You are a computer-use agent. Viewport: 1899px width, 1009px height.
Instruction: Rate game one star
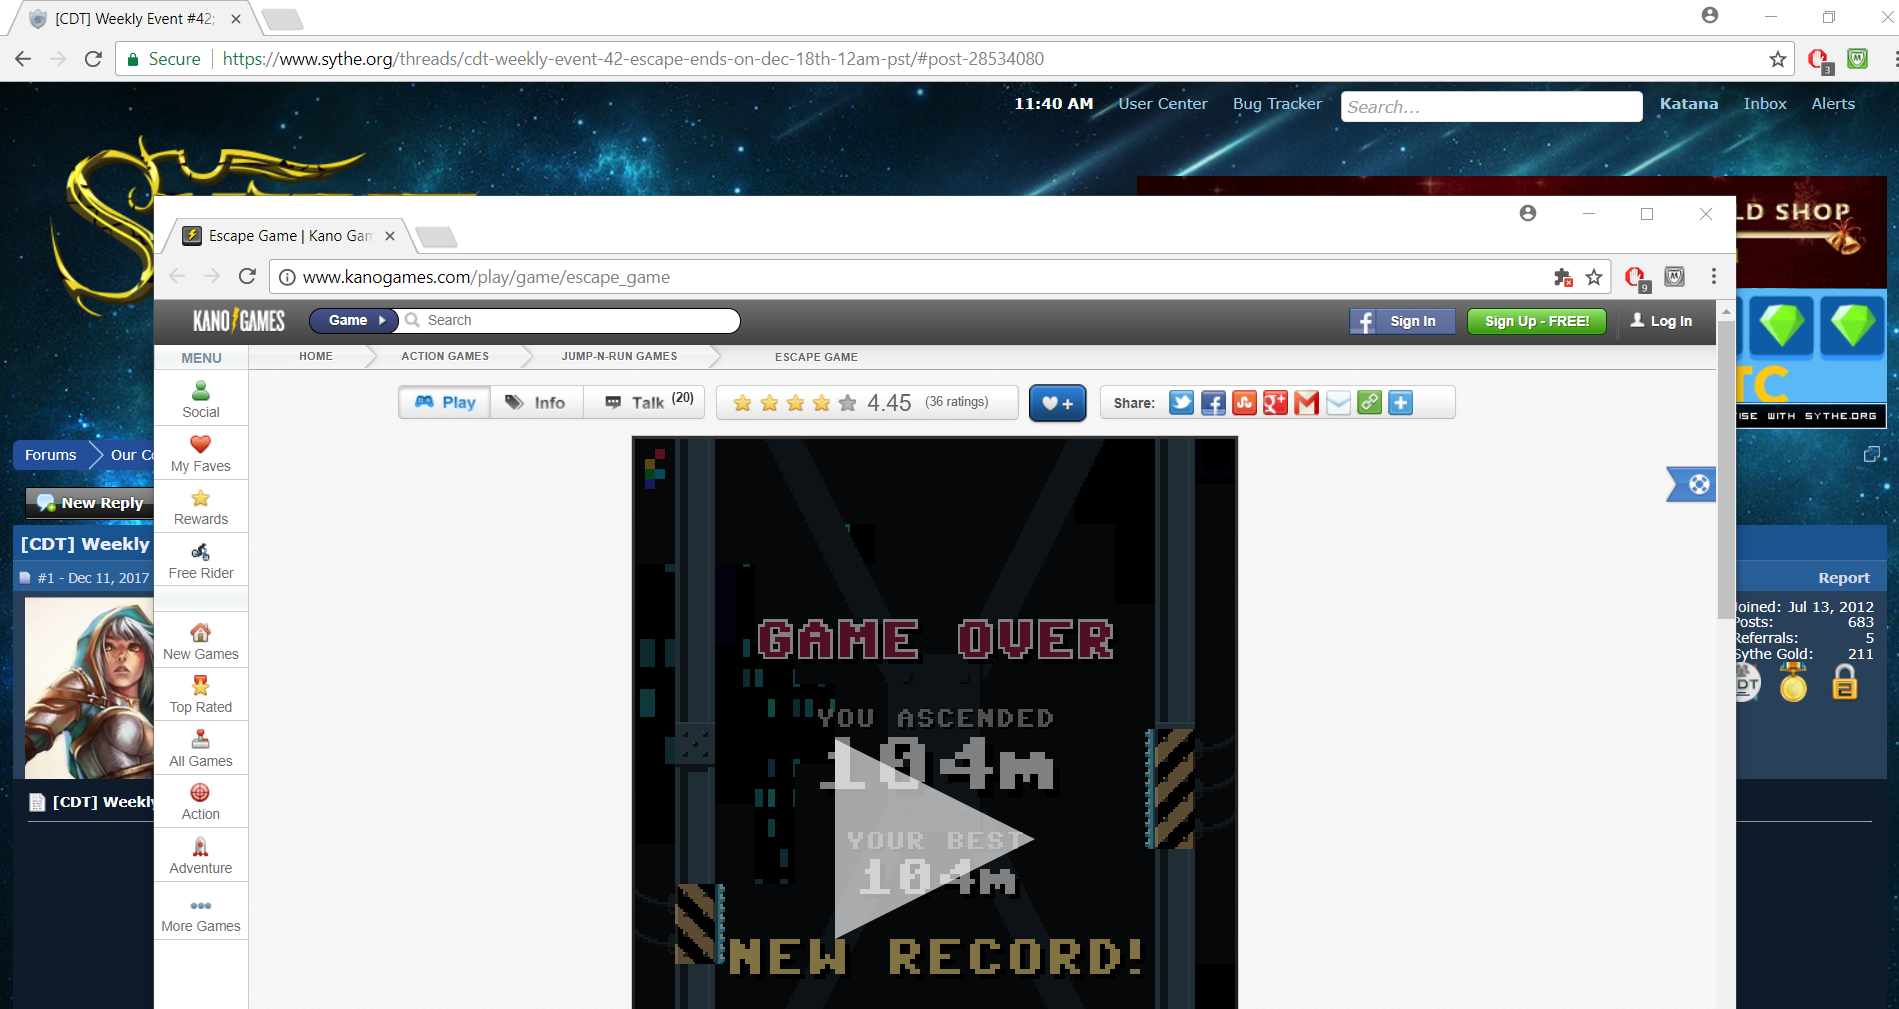point(742,403)
